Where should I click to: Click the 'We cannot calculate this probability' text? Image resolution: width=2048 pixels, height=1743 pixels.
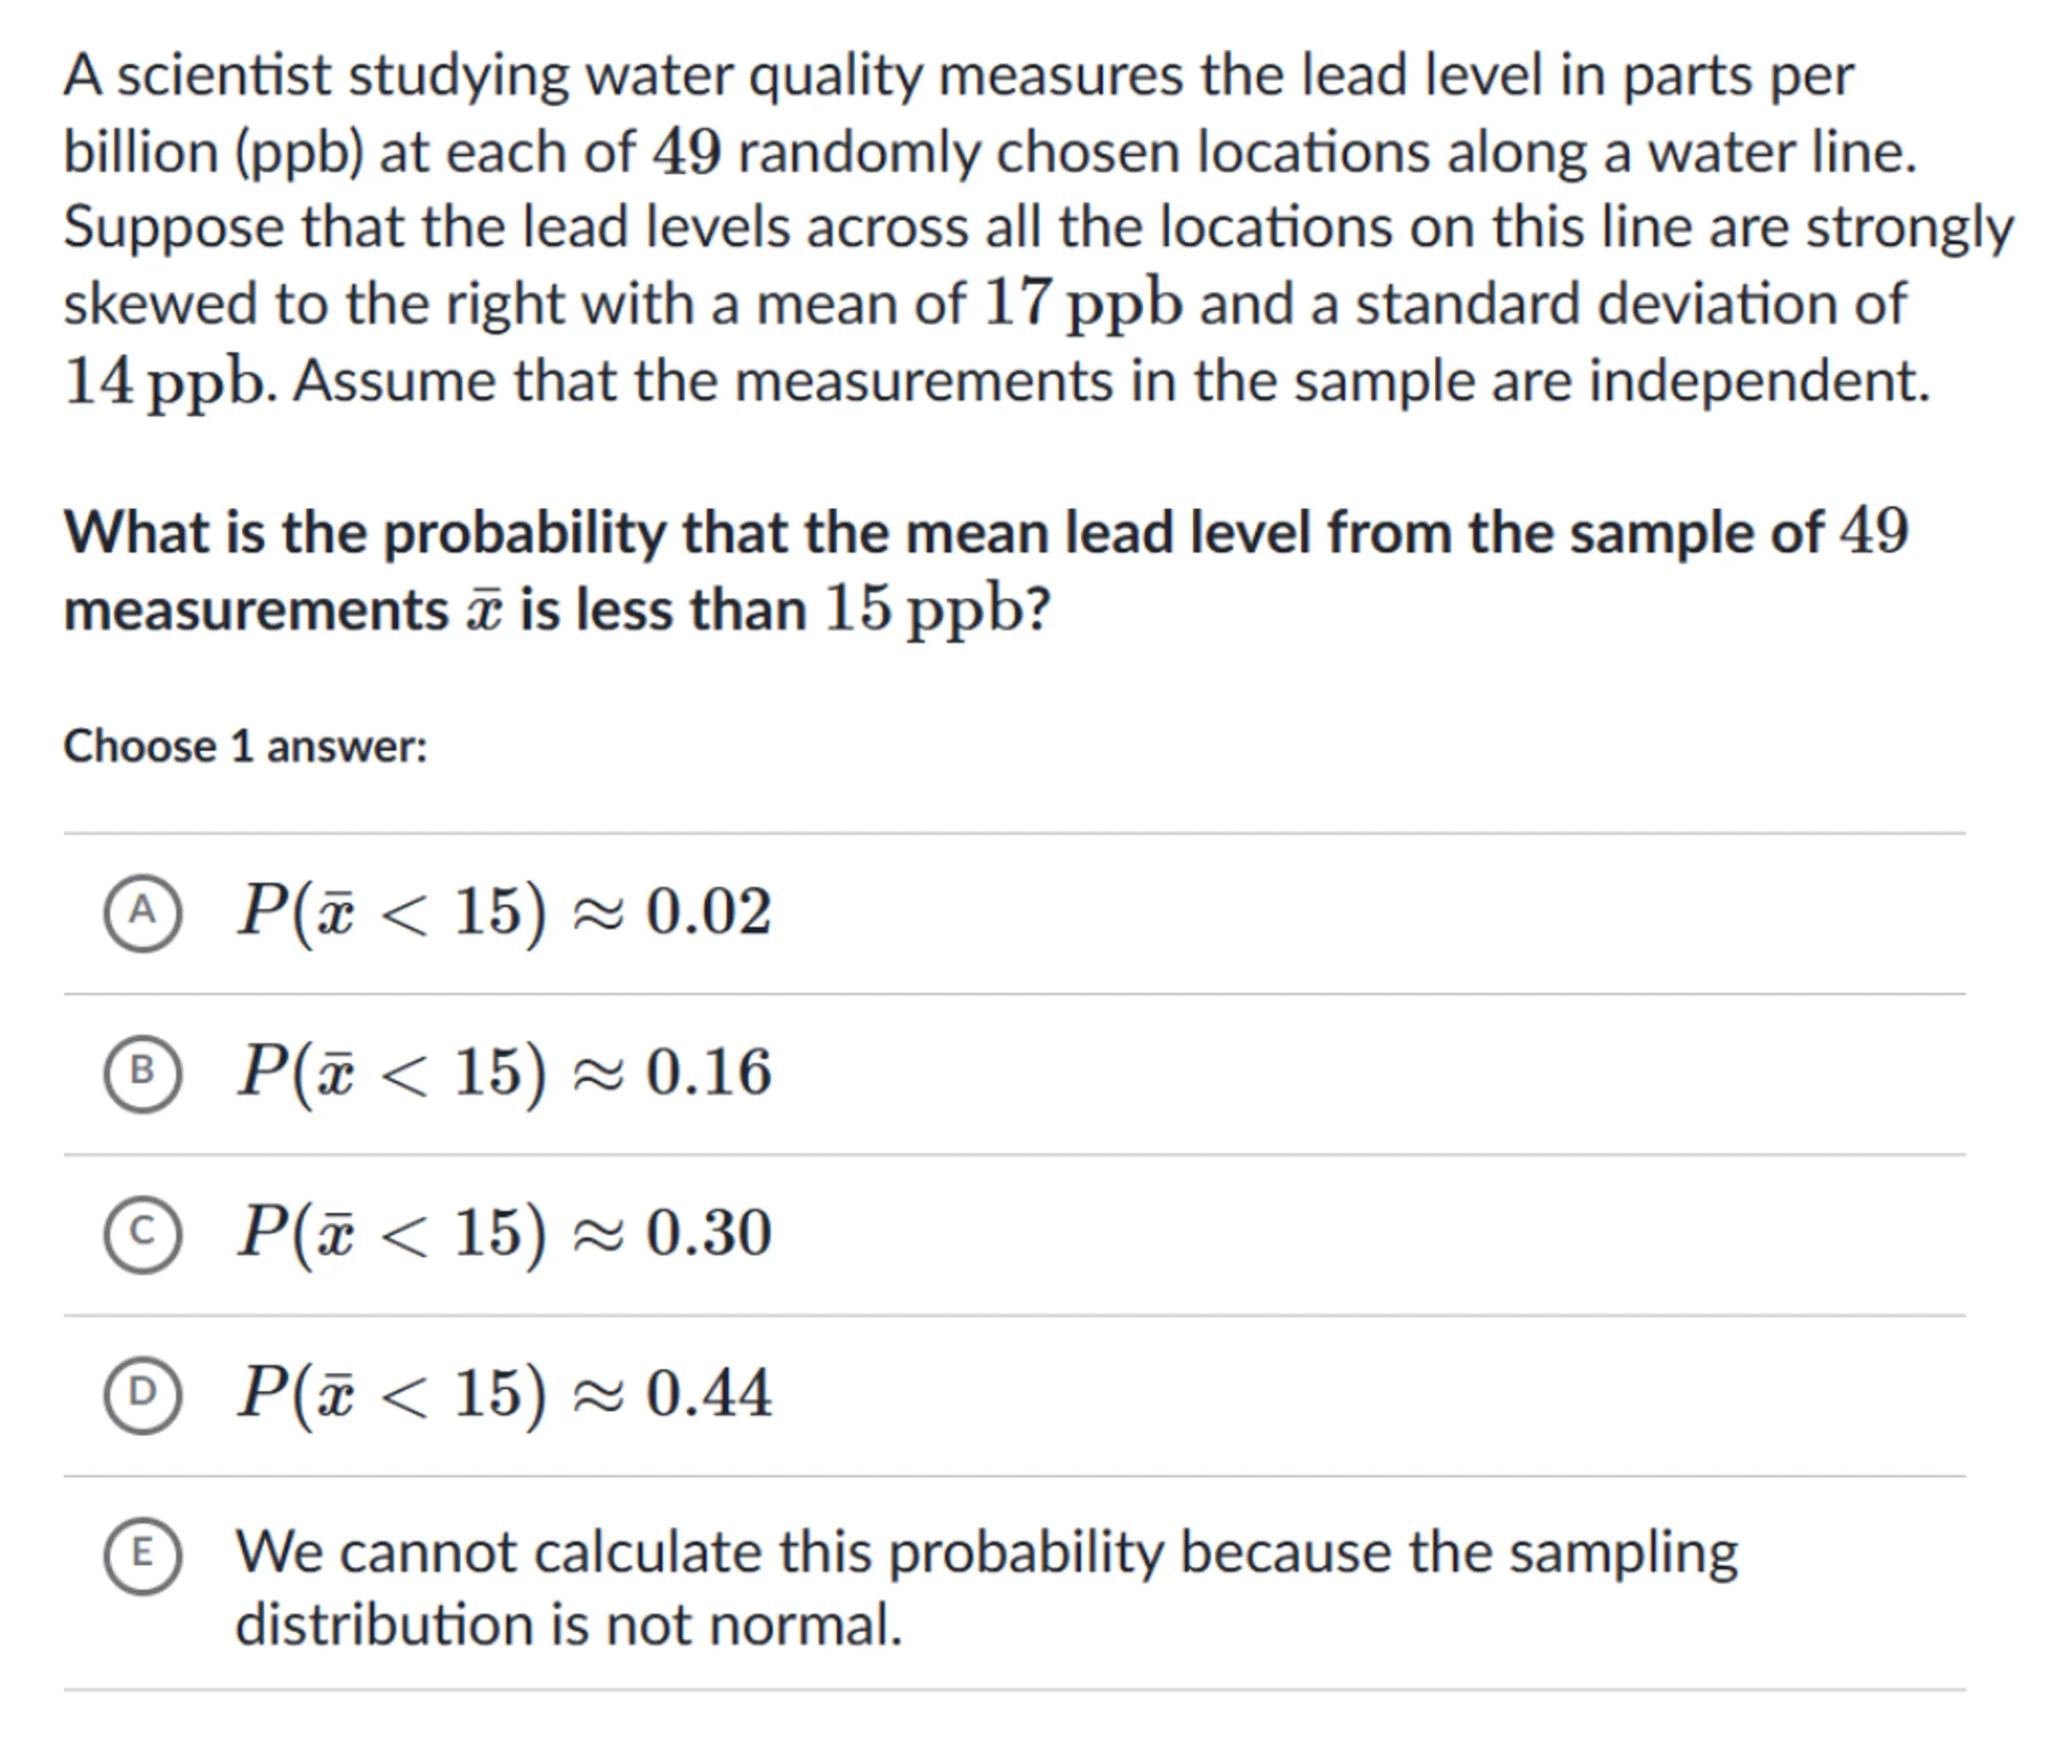985,1554
